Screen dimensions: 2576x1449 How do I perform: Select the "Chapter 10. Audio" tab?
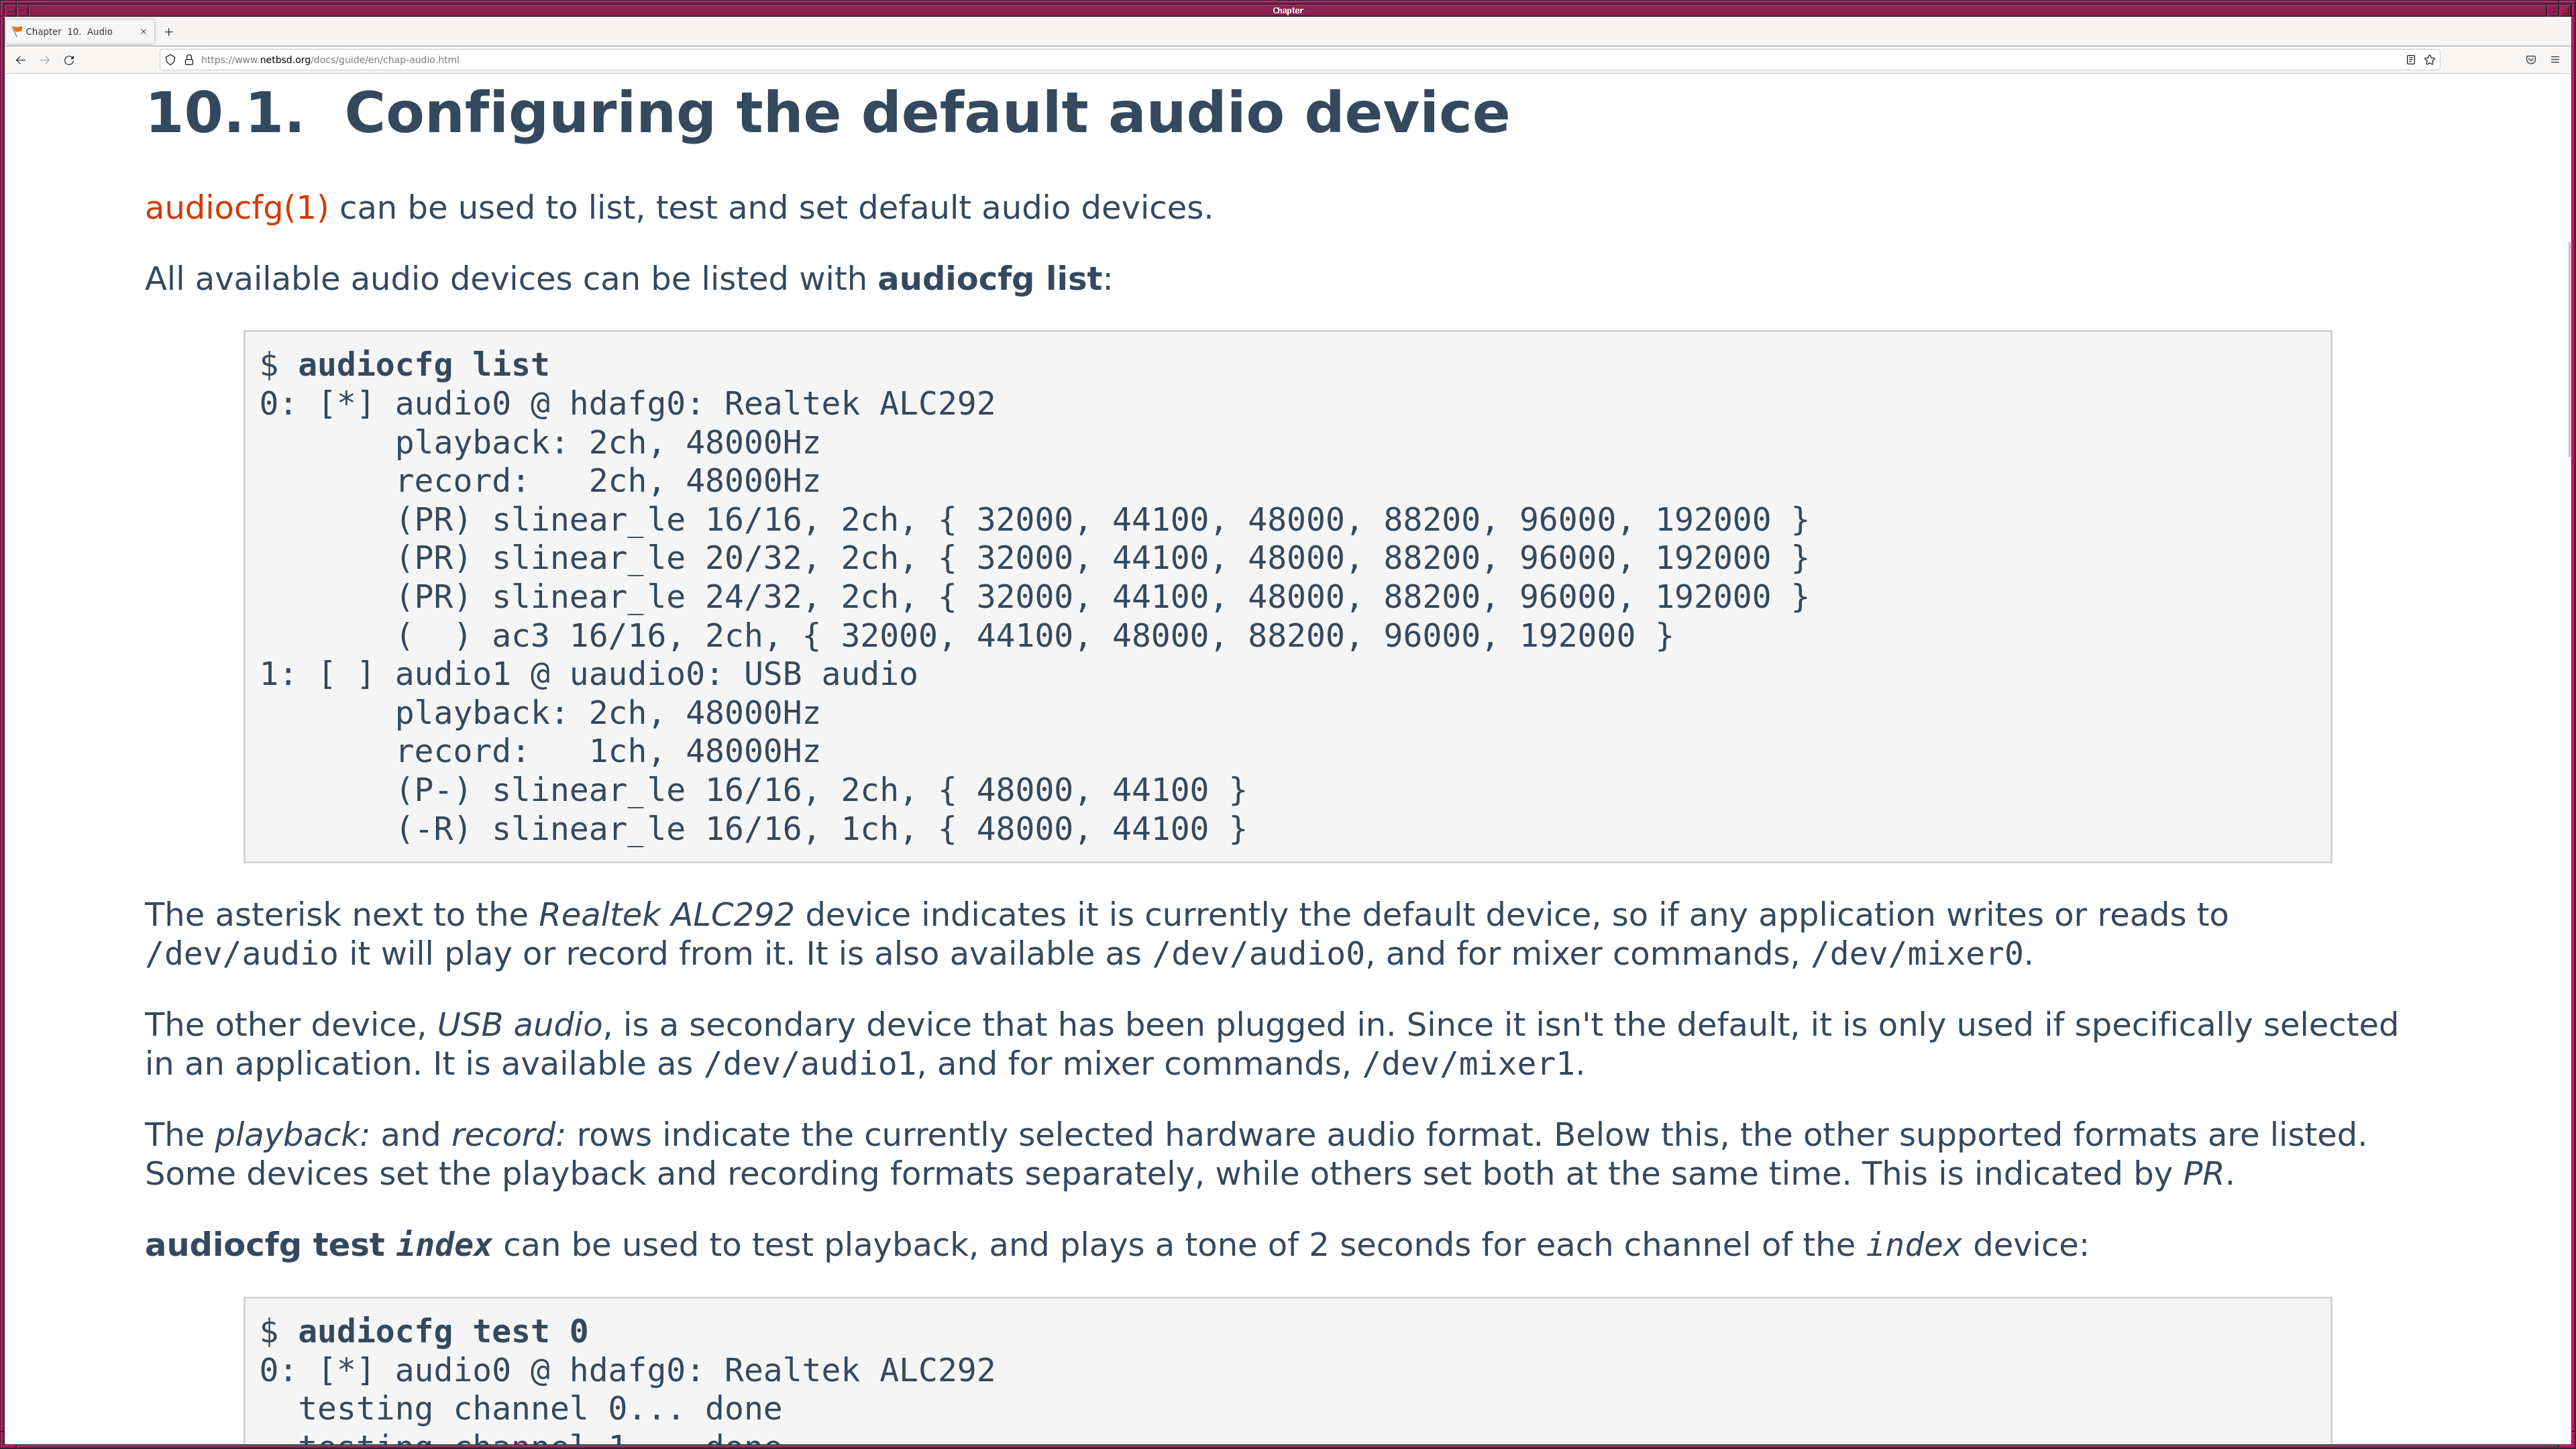(70, 32)
